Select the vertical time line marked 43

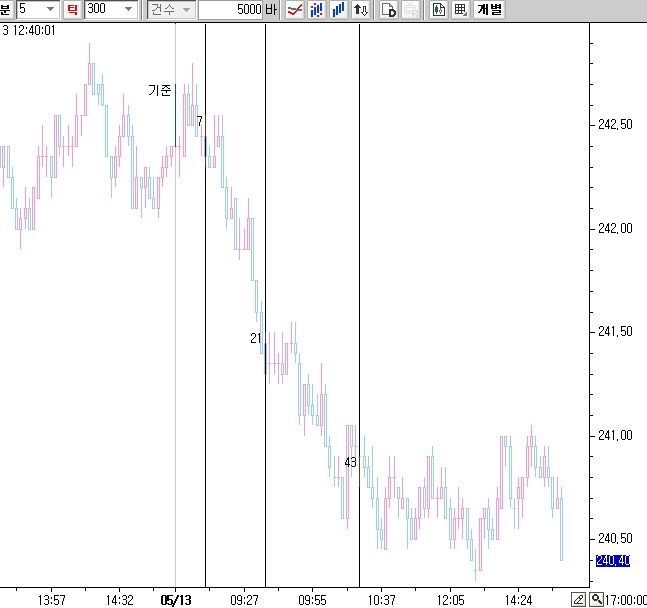(x=359, y=305)
